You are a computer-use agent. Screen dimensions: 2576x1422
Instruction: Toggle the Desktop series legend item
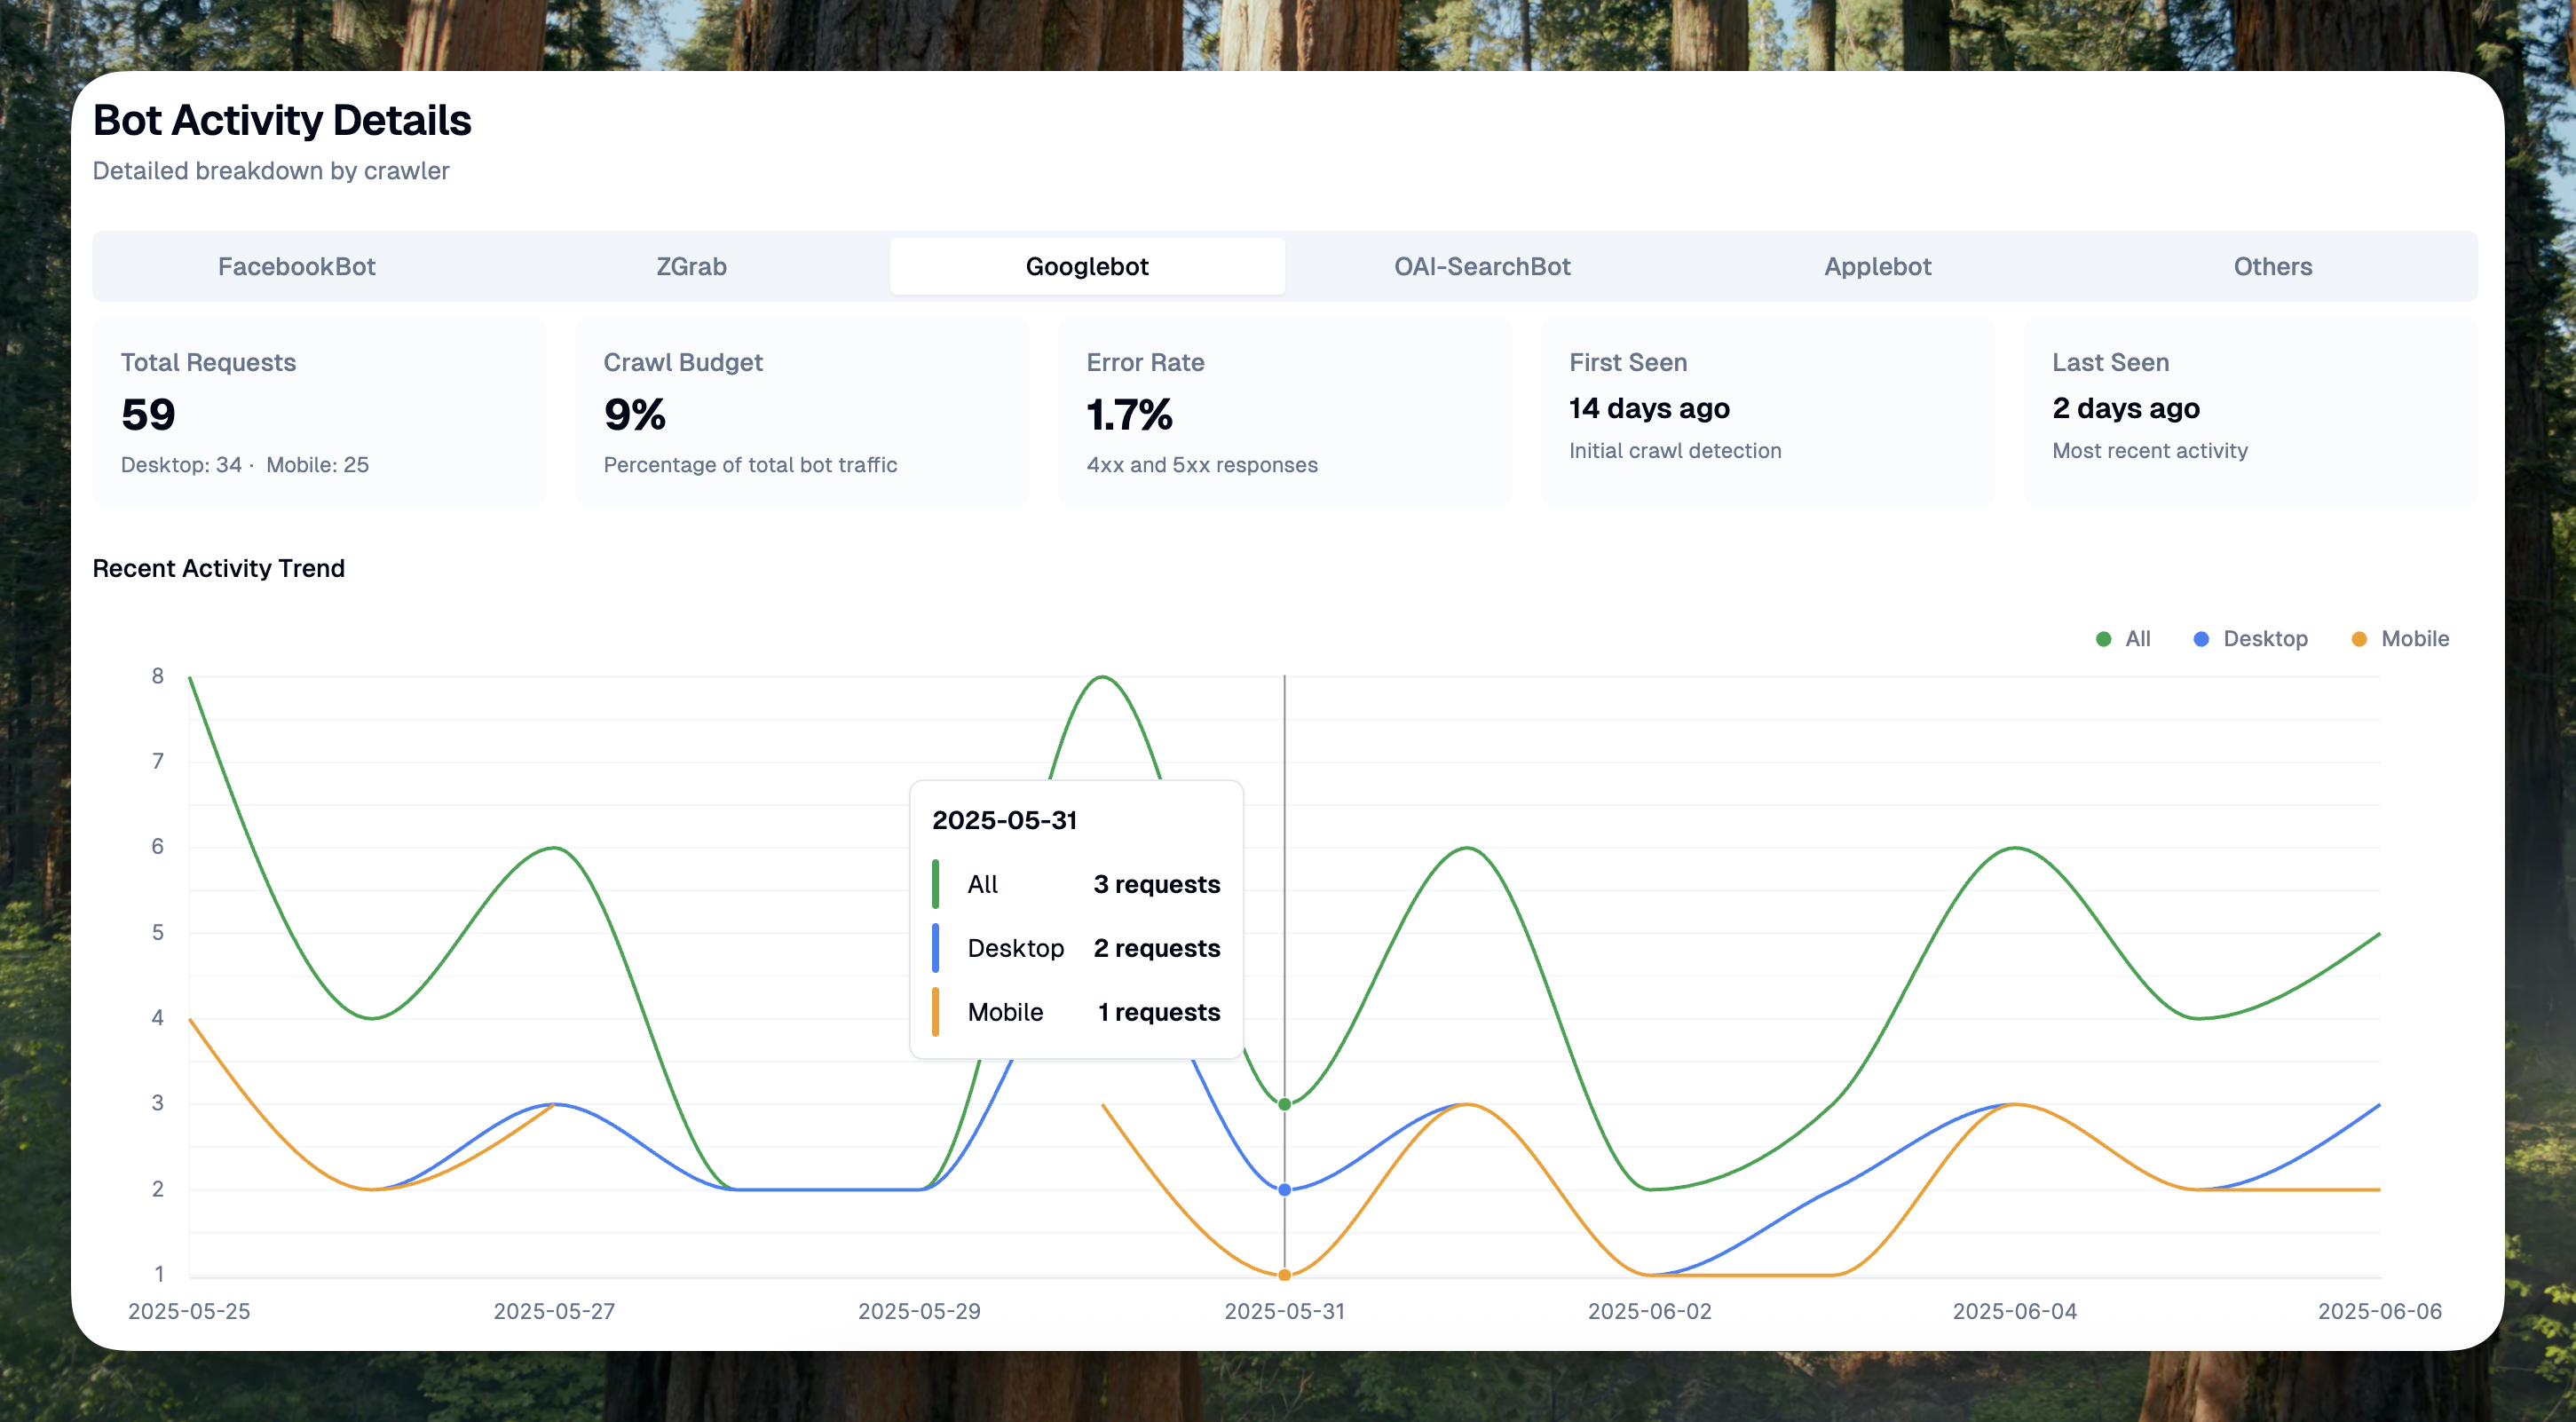tap(2264, 639)
